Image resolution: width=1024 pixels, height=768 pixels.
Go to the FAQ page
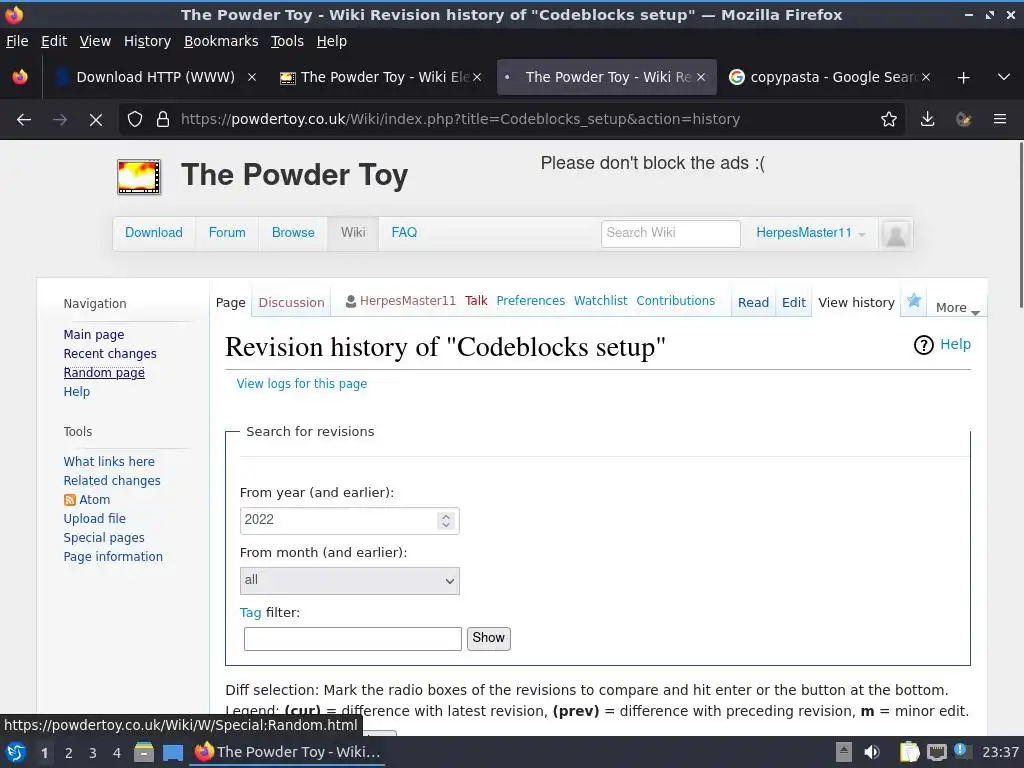tap(404, 232)
